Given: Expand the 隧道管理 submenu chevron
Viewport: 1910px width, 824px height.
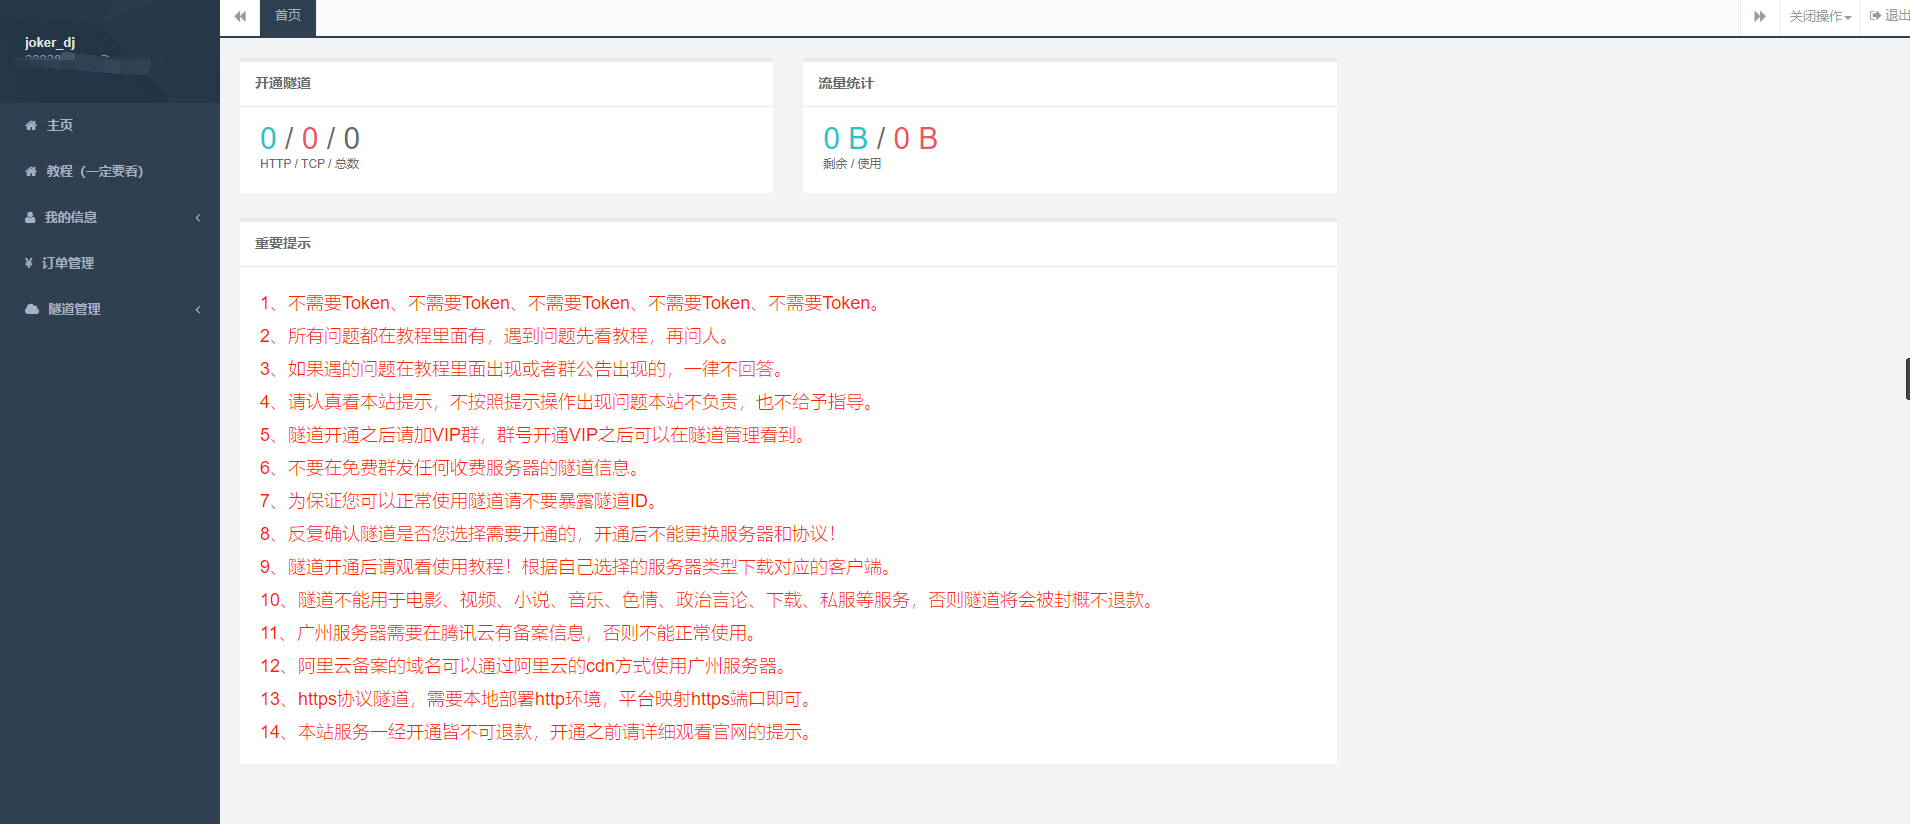Looking at the screenshot, I should (x=198, y=309).
